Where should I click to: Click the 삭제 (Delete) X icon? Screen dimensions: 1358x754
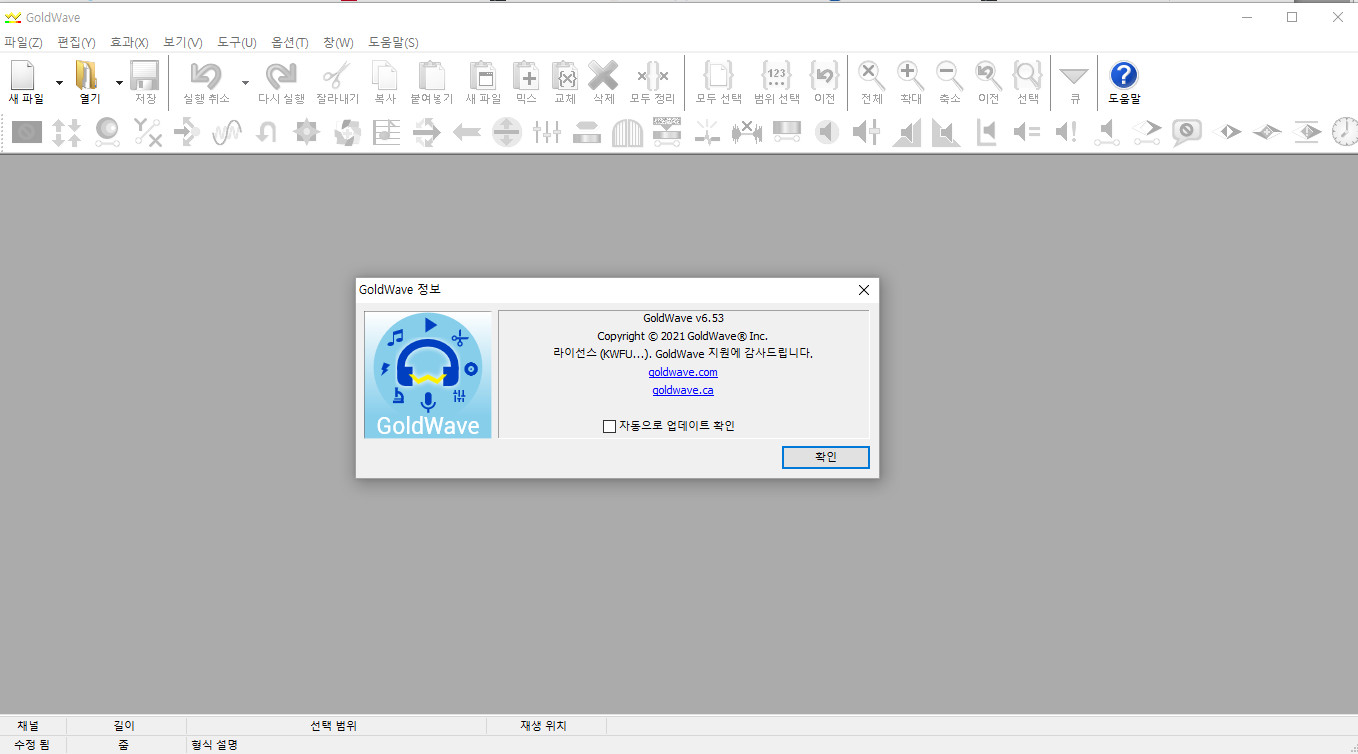[x=603, y=75]
